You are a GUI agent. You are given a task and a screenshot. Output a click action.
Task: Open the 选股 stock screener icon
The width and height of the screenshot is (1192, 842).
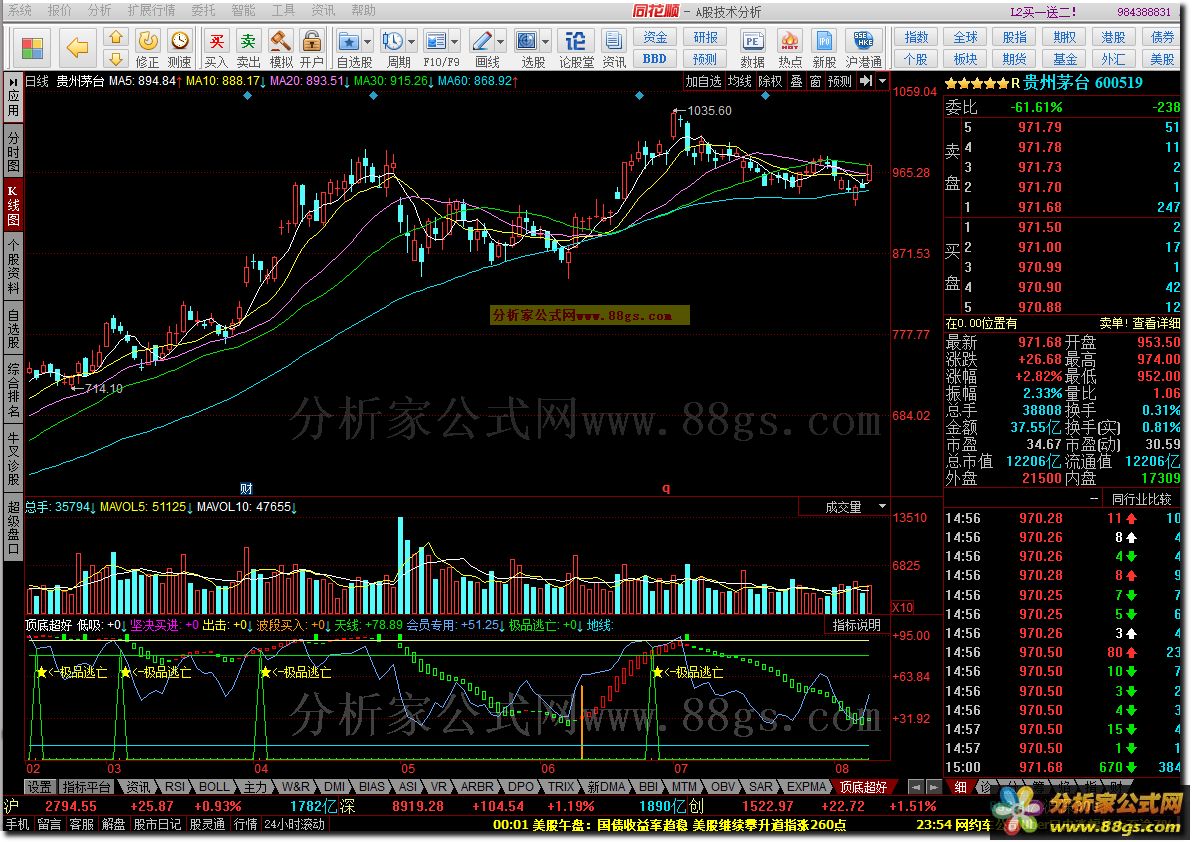pos(527,49)
